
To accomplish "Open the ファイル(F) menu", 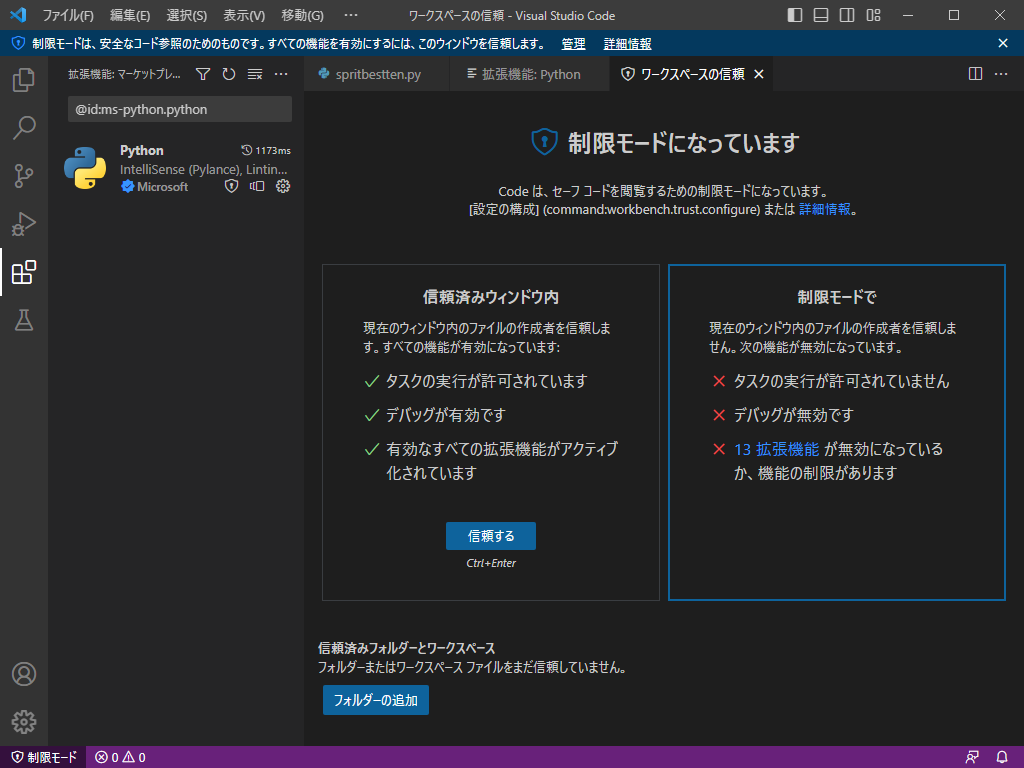I will [68, 15].
